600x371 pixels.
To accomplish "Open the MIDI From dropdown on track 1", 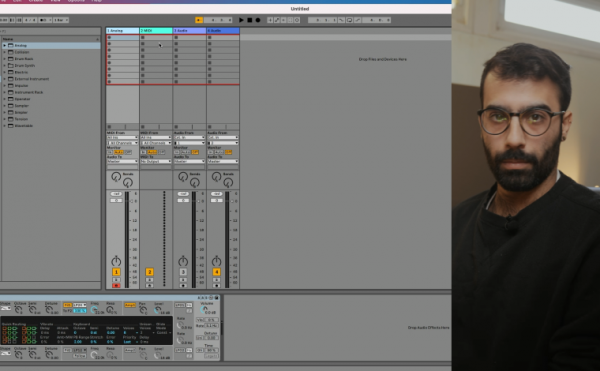I will pyautogui.click(x=122, y=138).
